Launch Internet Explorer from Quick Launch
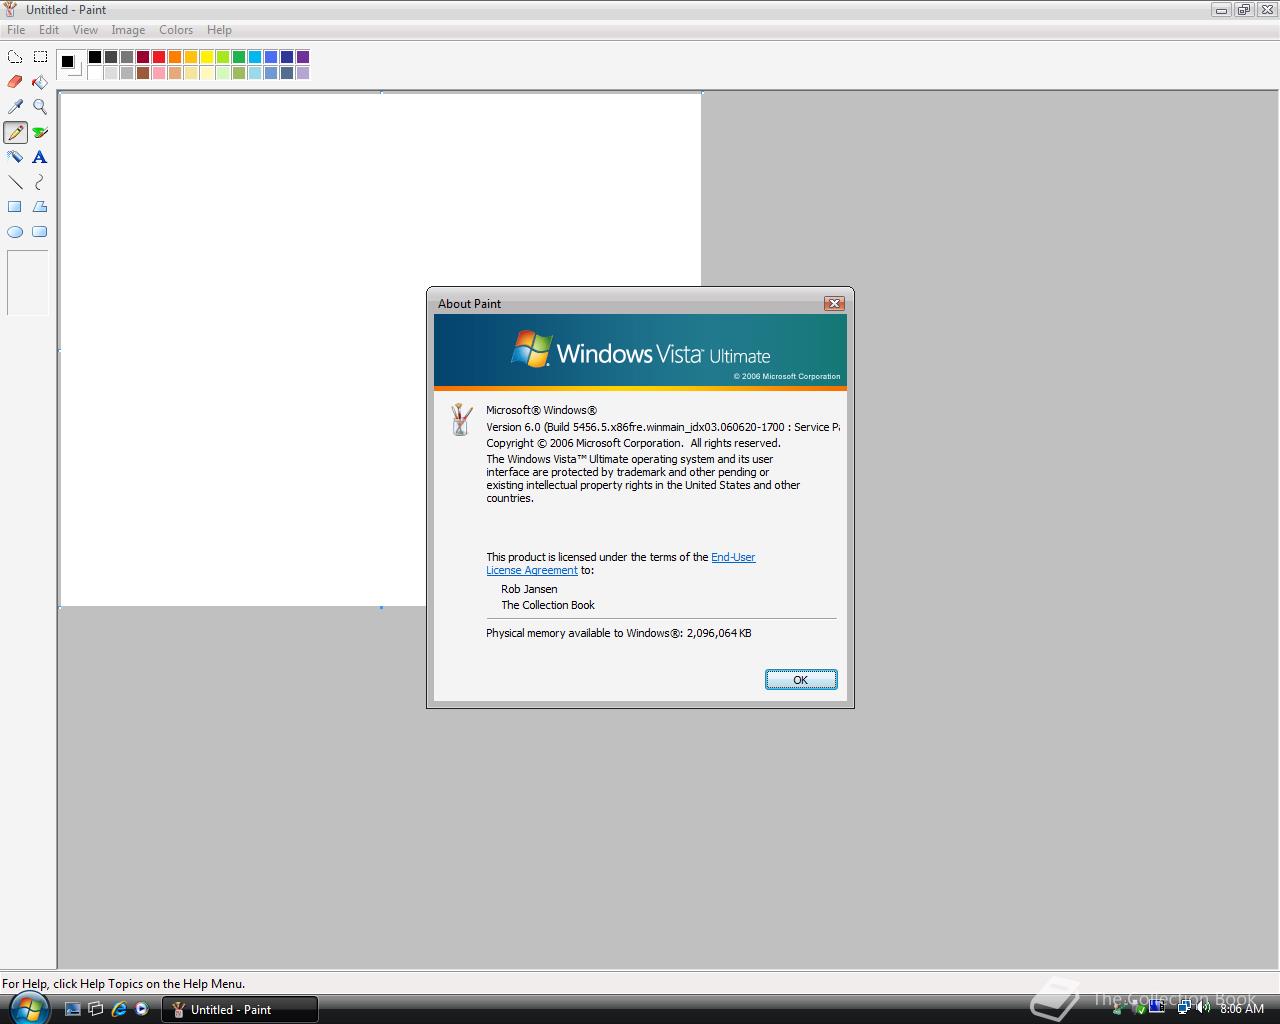This screenshot has width=1280, height=1024. tap(119, 1009)
